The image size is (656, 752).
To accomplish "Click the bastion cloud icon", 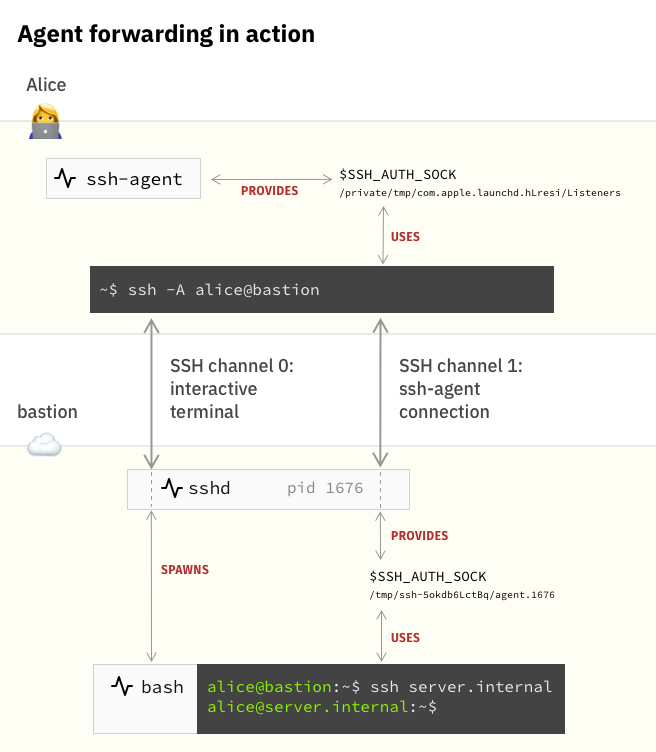I will point(44,445).
